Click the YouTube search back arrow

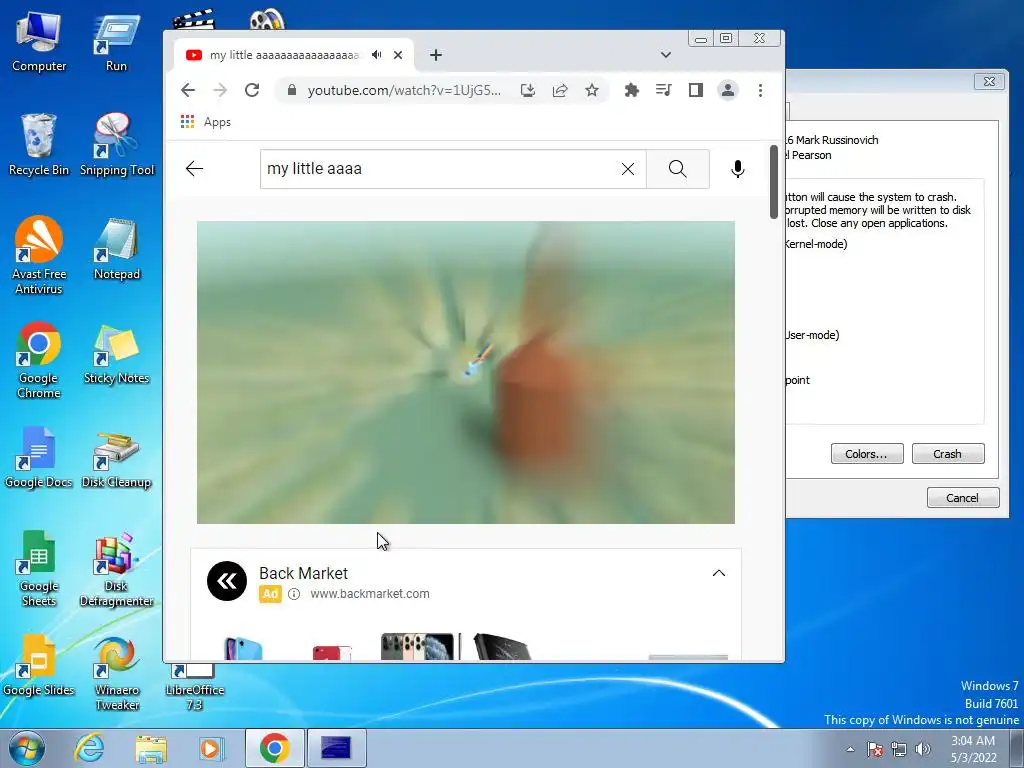195,169
